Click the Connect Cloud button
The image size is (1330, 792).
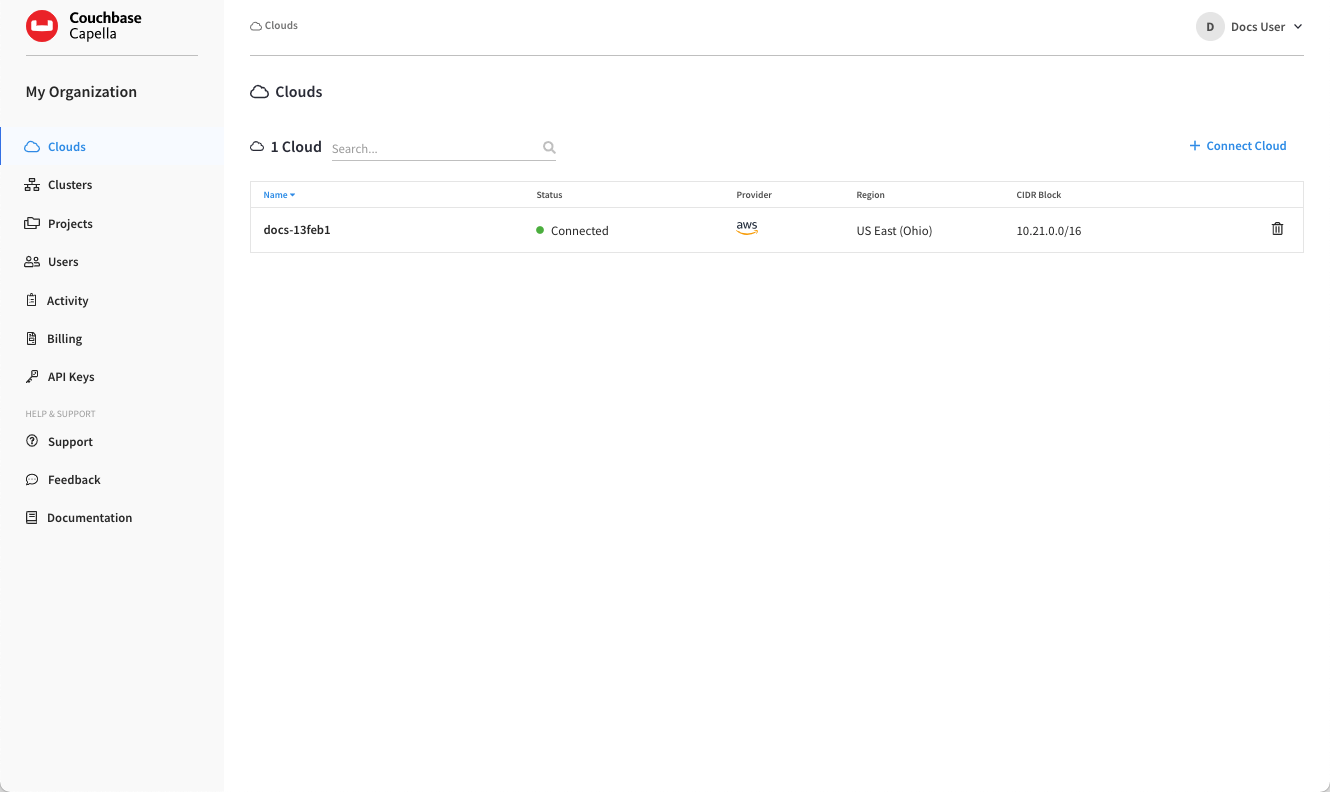pyautogui.click(x=1237, y=145)
